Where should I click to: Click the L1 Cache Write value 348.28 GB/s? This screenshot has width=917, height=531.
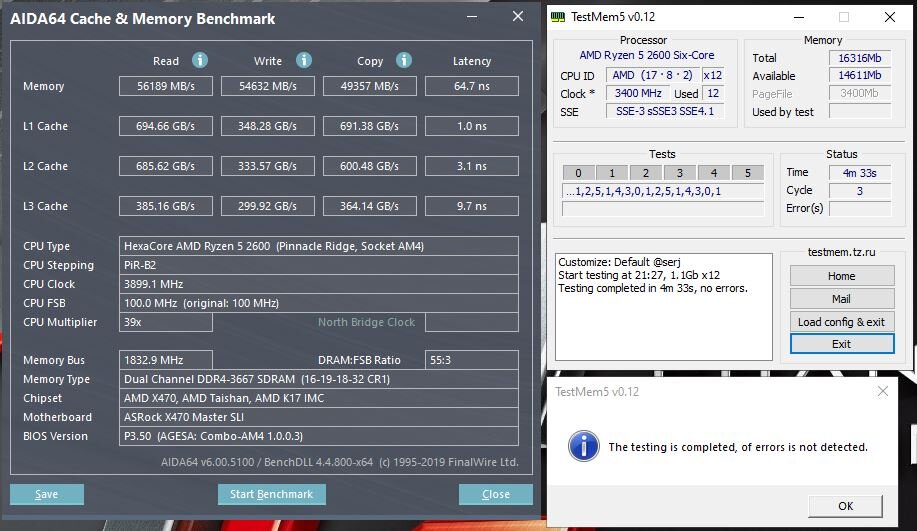coord(267,126)
